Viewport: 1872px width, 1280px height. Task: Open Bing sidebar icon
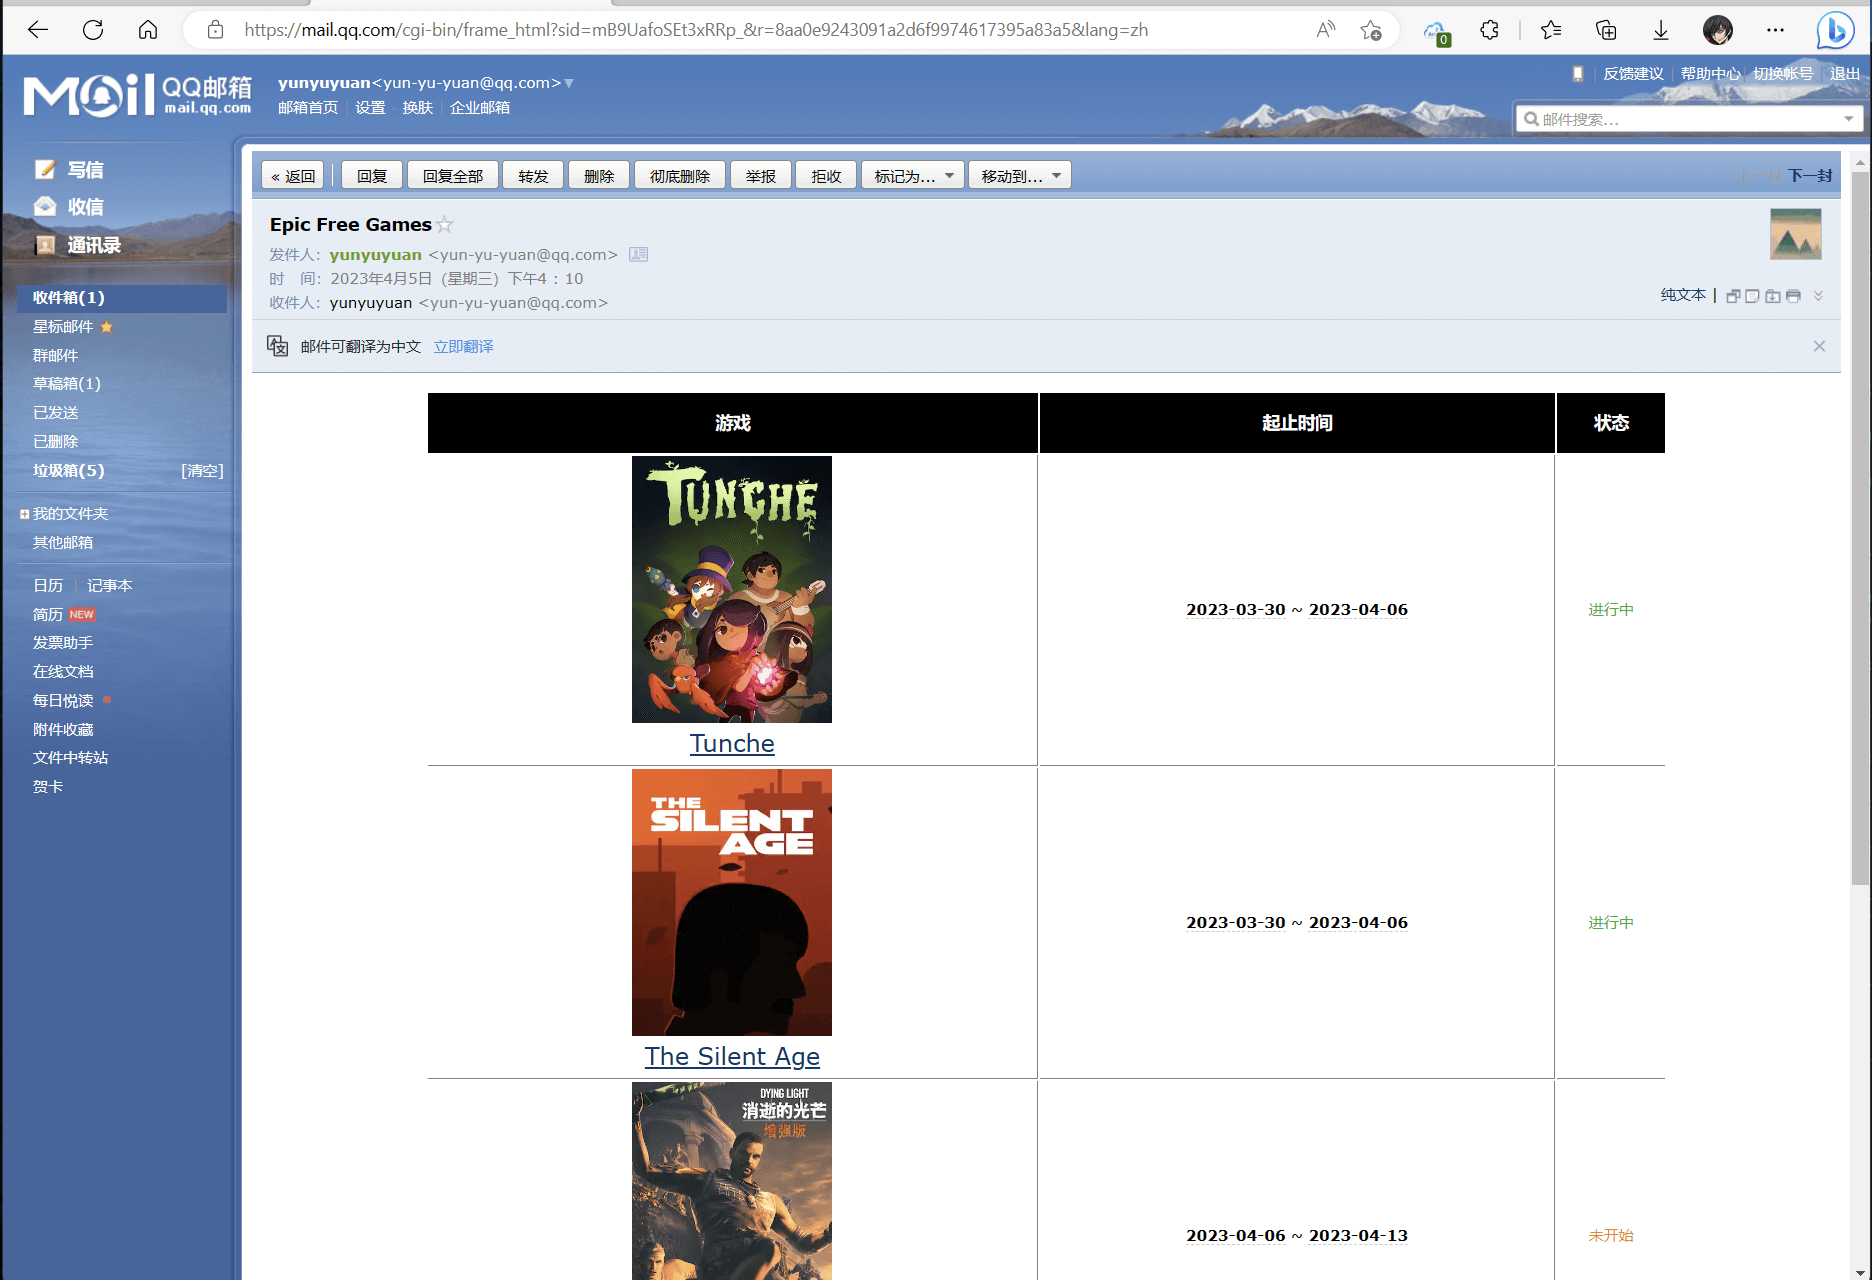click(x=1835, y=30)
